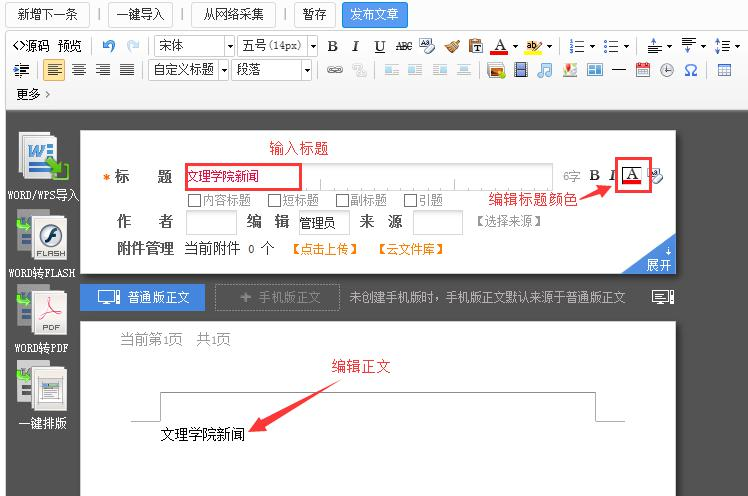
Task: Insert an image using the toolbar picture icon
Action: coord(496,70)
